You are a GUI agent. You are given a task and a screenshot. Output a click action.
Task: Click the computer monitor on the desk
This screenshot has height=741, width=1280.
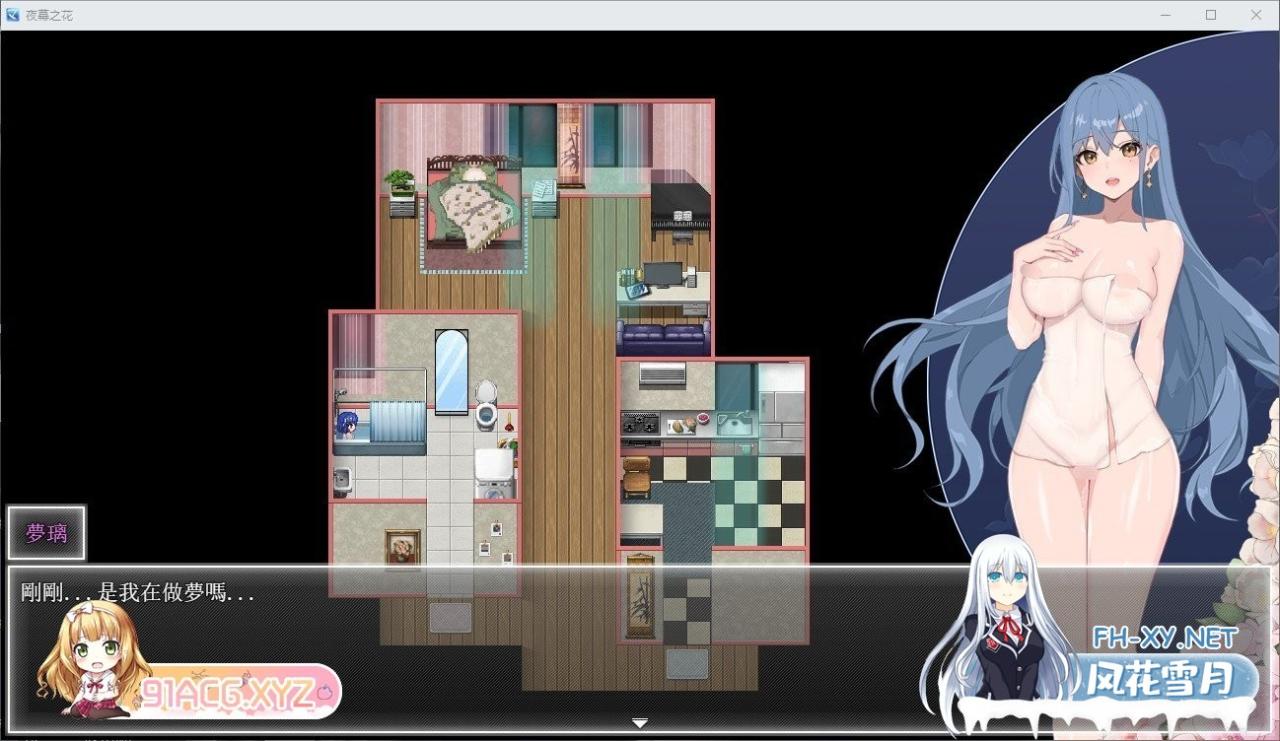tap(662, 274)
